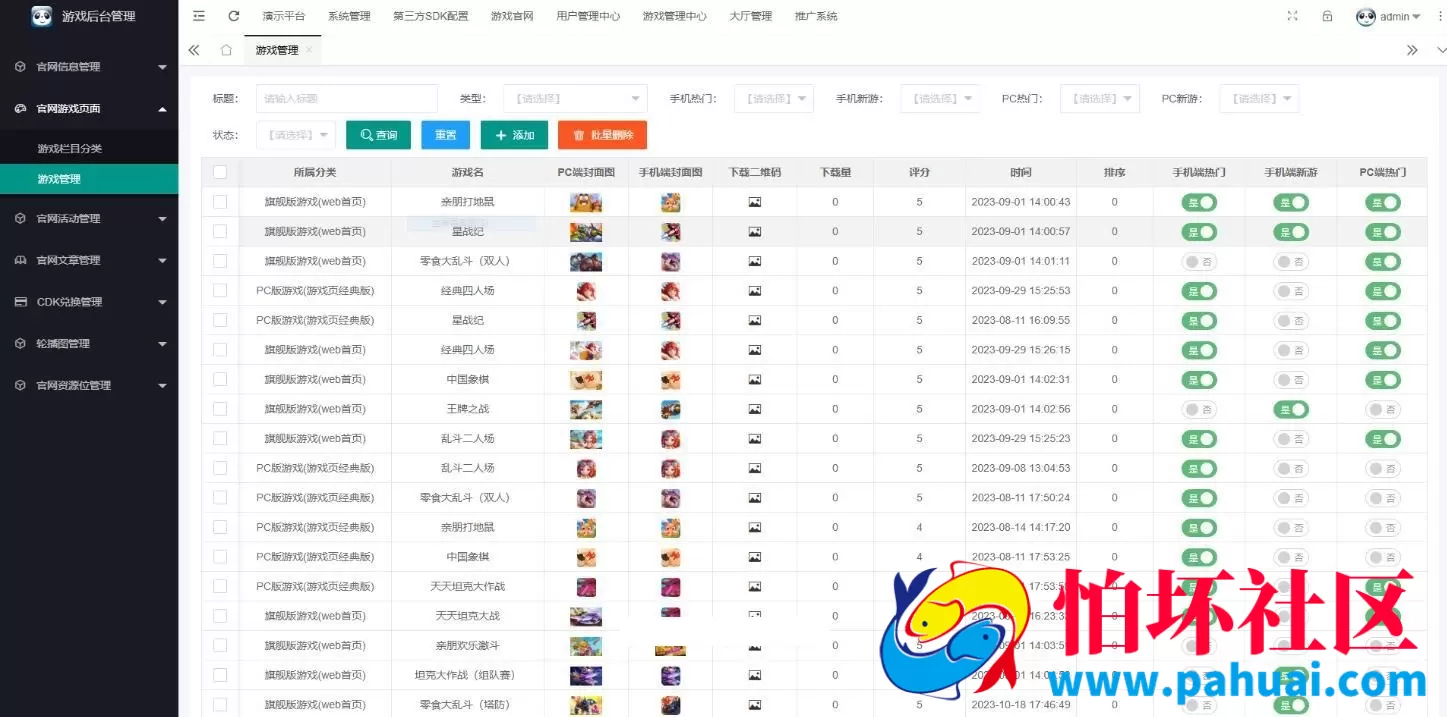Check the checkbox for 王牌之战 row
The width and height of the screenshot is (1447, 717).
click(x=220, y=409)
